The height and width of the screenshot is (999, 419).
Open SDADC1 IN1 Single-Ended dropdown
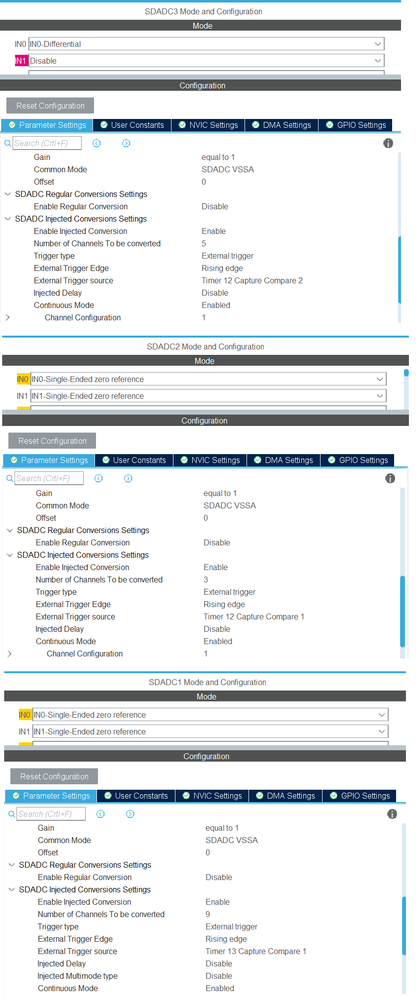click(210, 731)
